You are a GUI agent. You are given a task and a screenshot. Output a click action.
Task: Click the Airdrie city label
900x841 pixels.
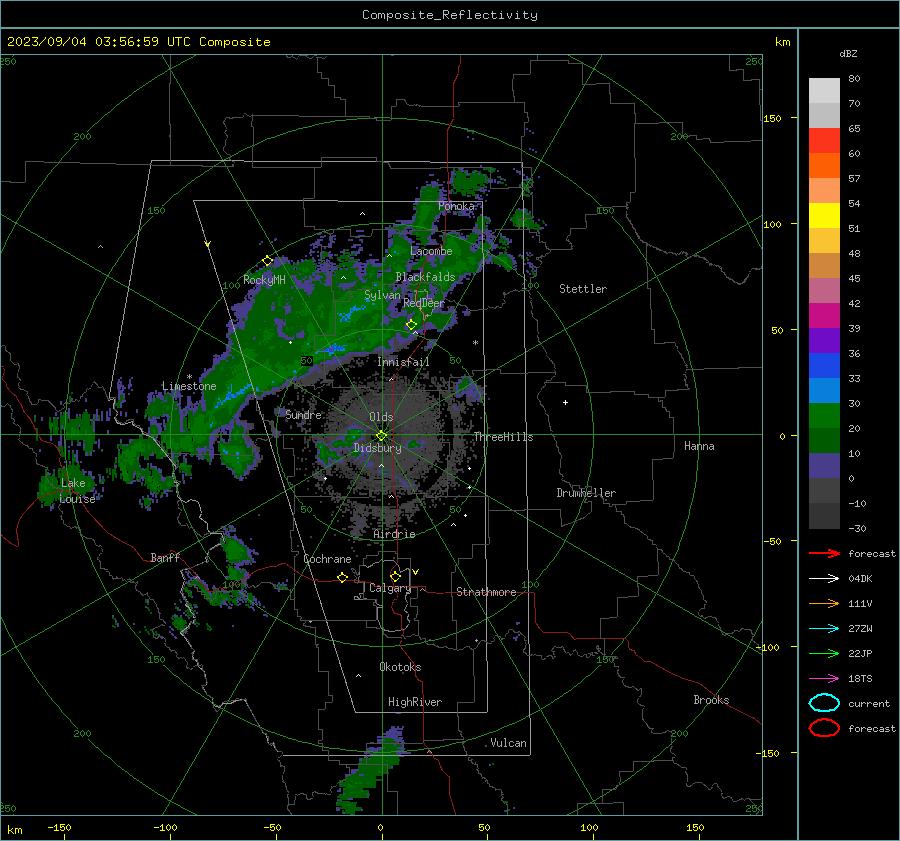coord(394,534)
